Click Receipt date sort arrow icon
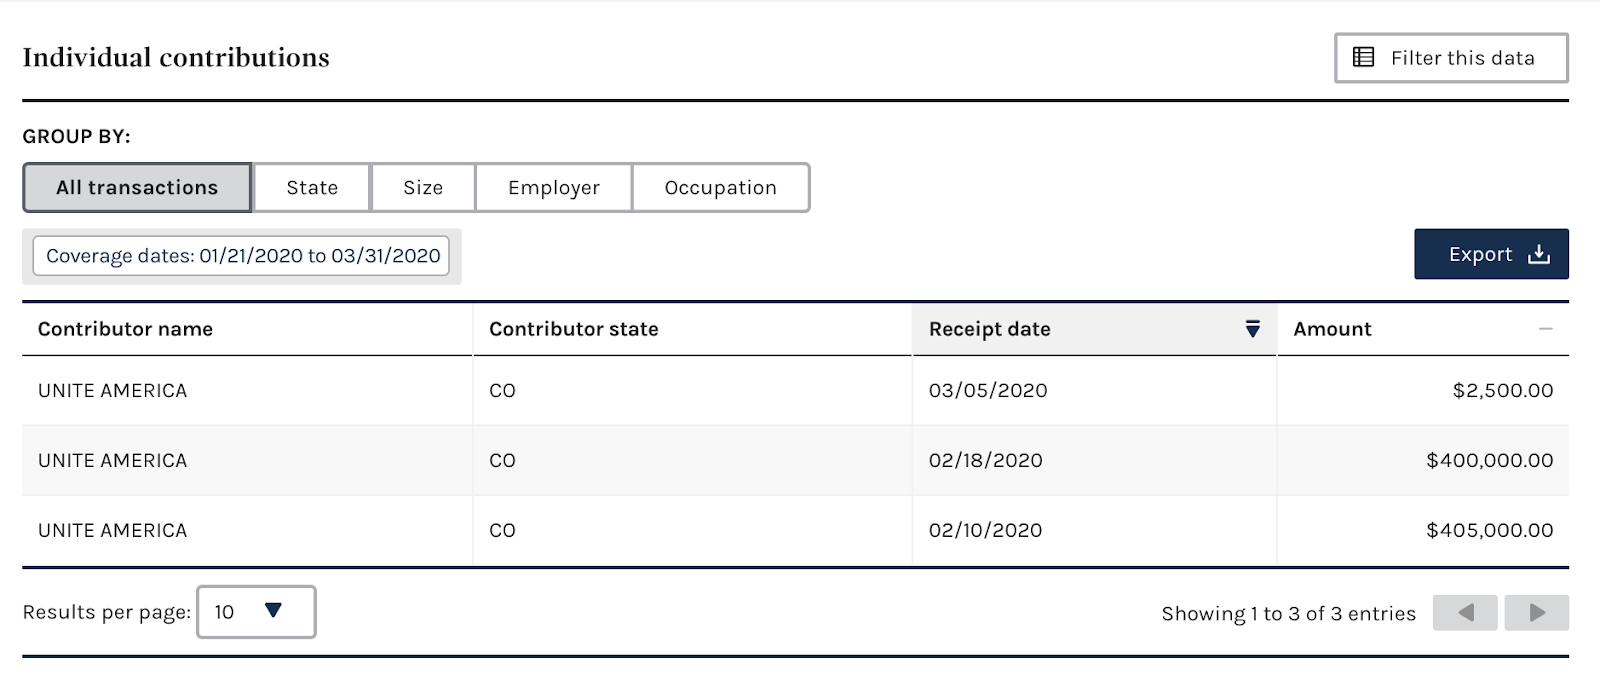The width and height of the screenshot is (1600, 675). 1252,329
